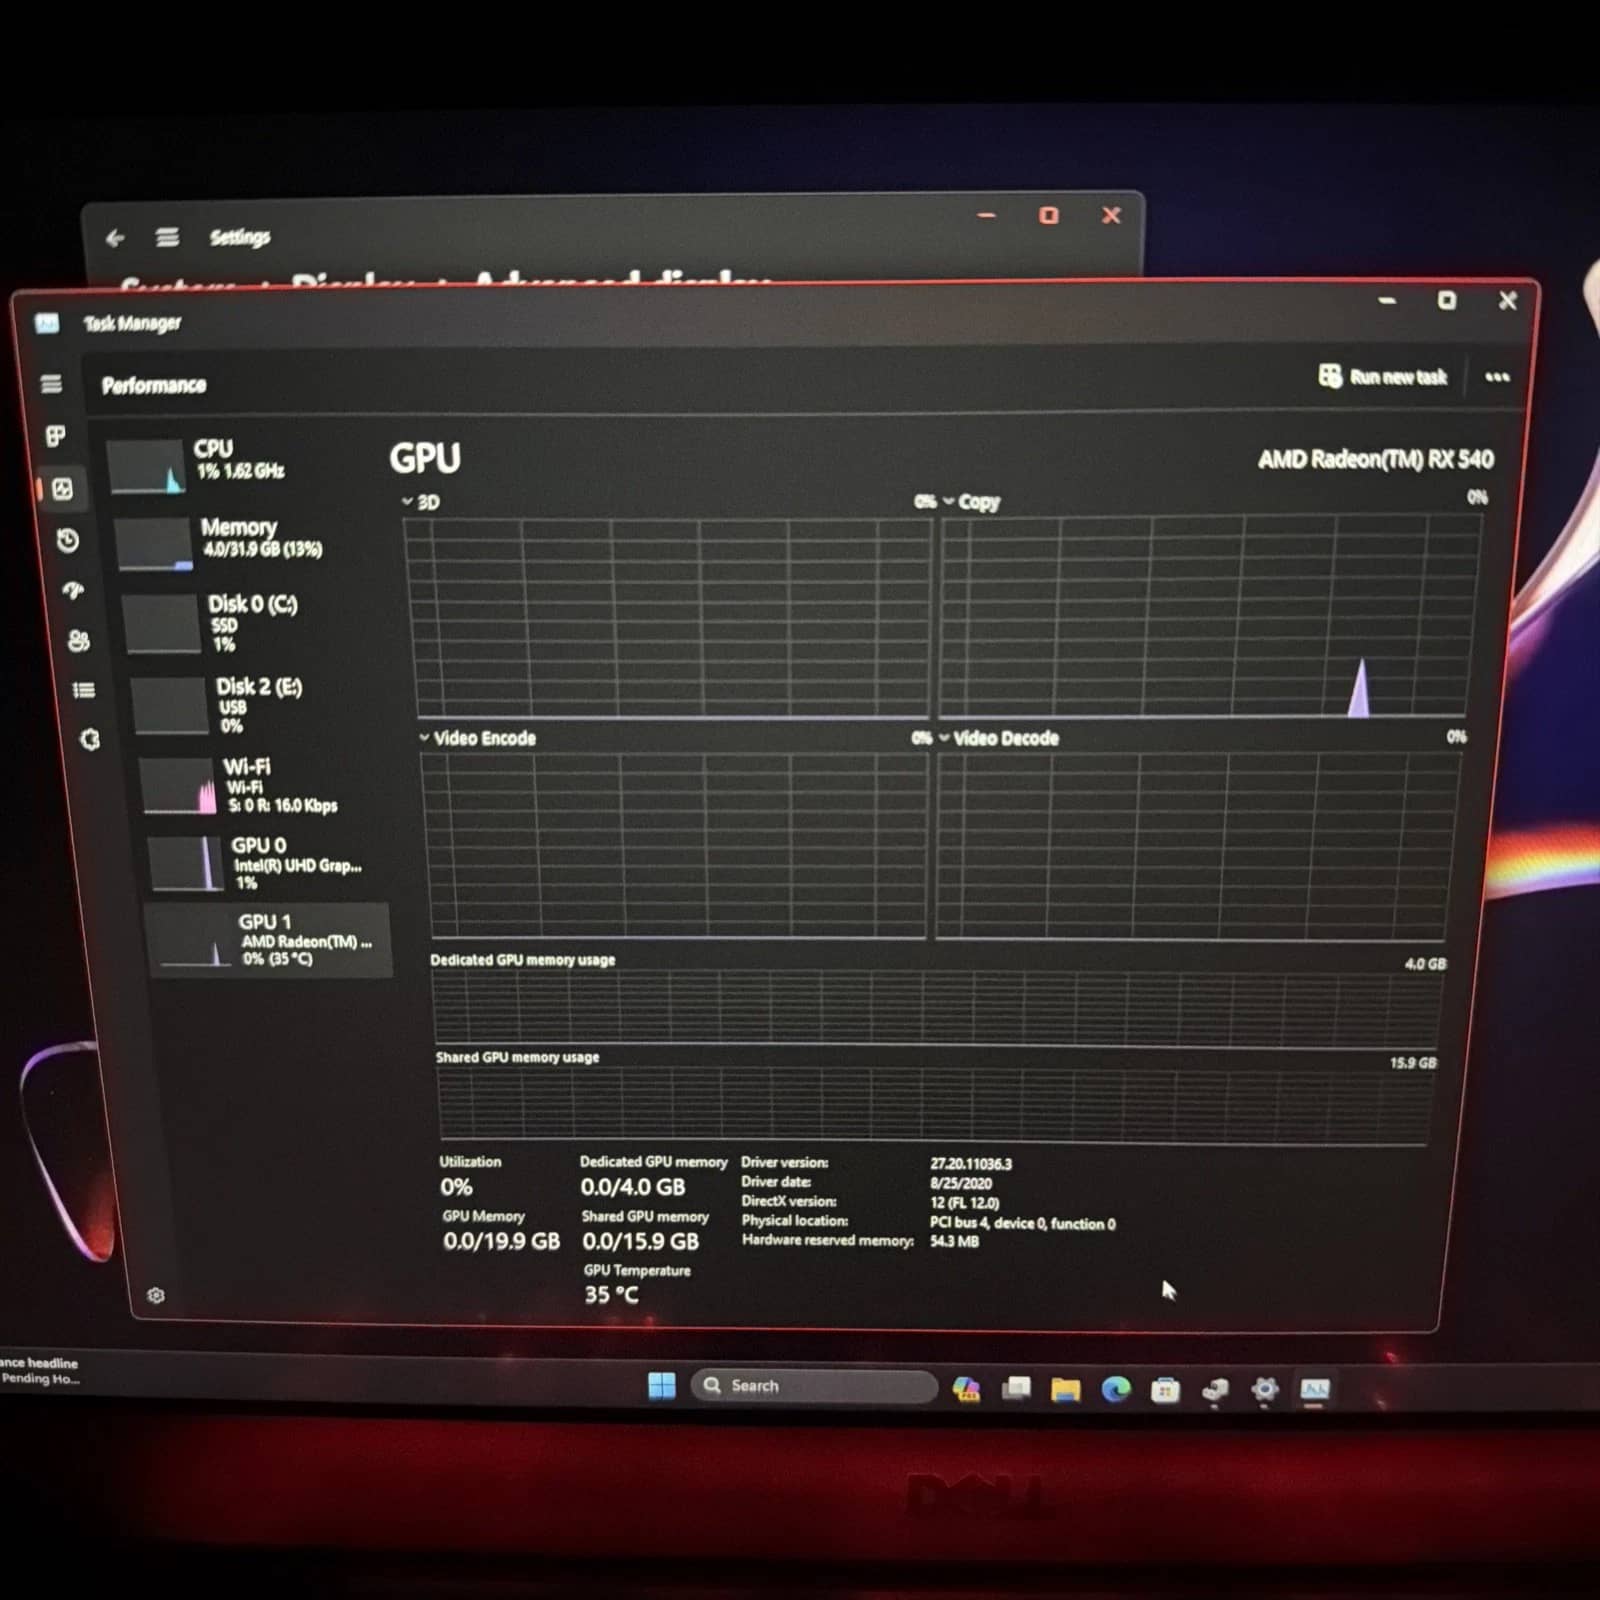Open the App history page
This screenshot has height=1600, width=1600.
pos(68,541)
